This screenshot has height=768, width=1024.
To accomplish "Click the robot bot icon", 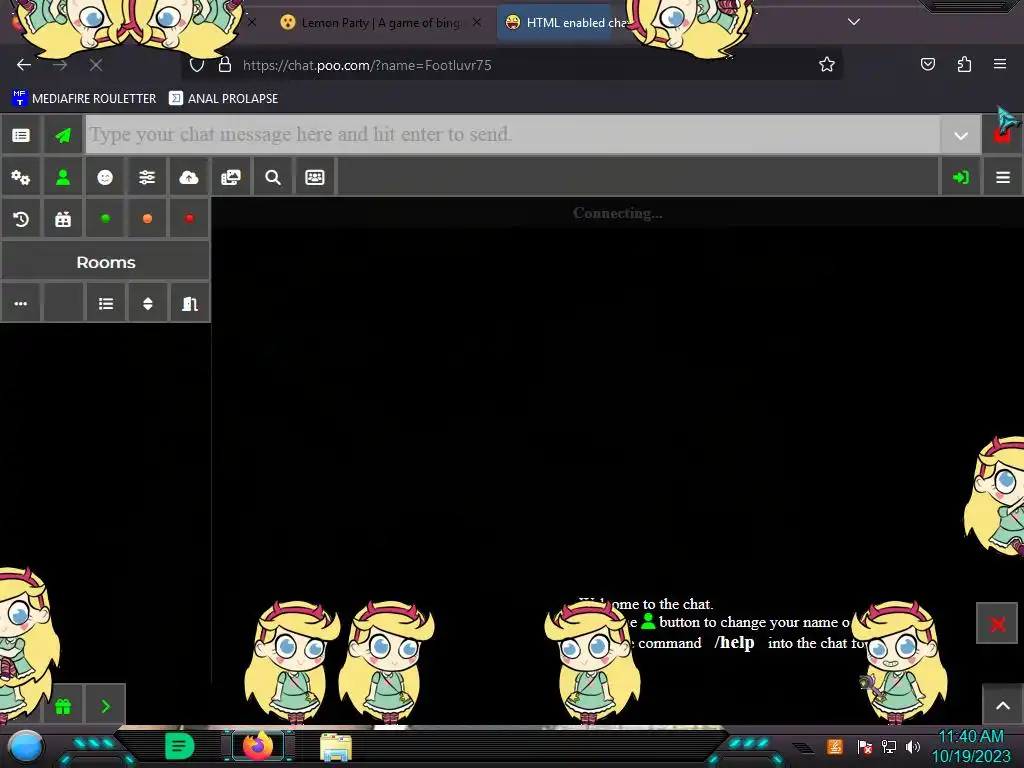I will click(x=63, y=219).
